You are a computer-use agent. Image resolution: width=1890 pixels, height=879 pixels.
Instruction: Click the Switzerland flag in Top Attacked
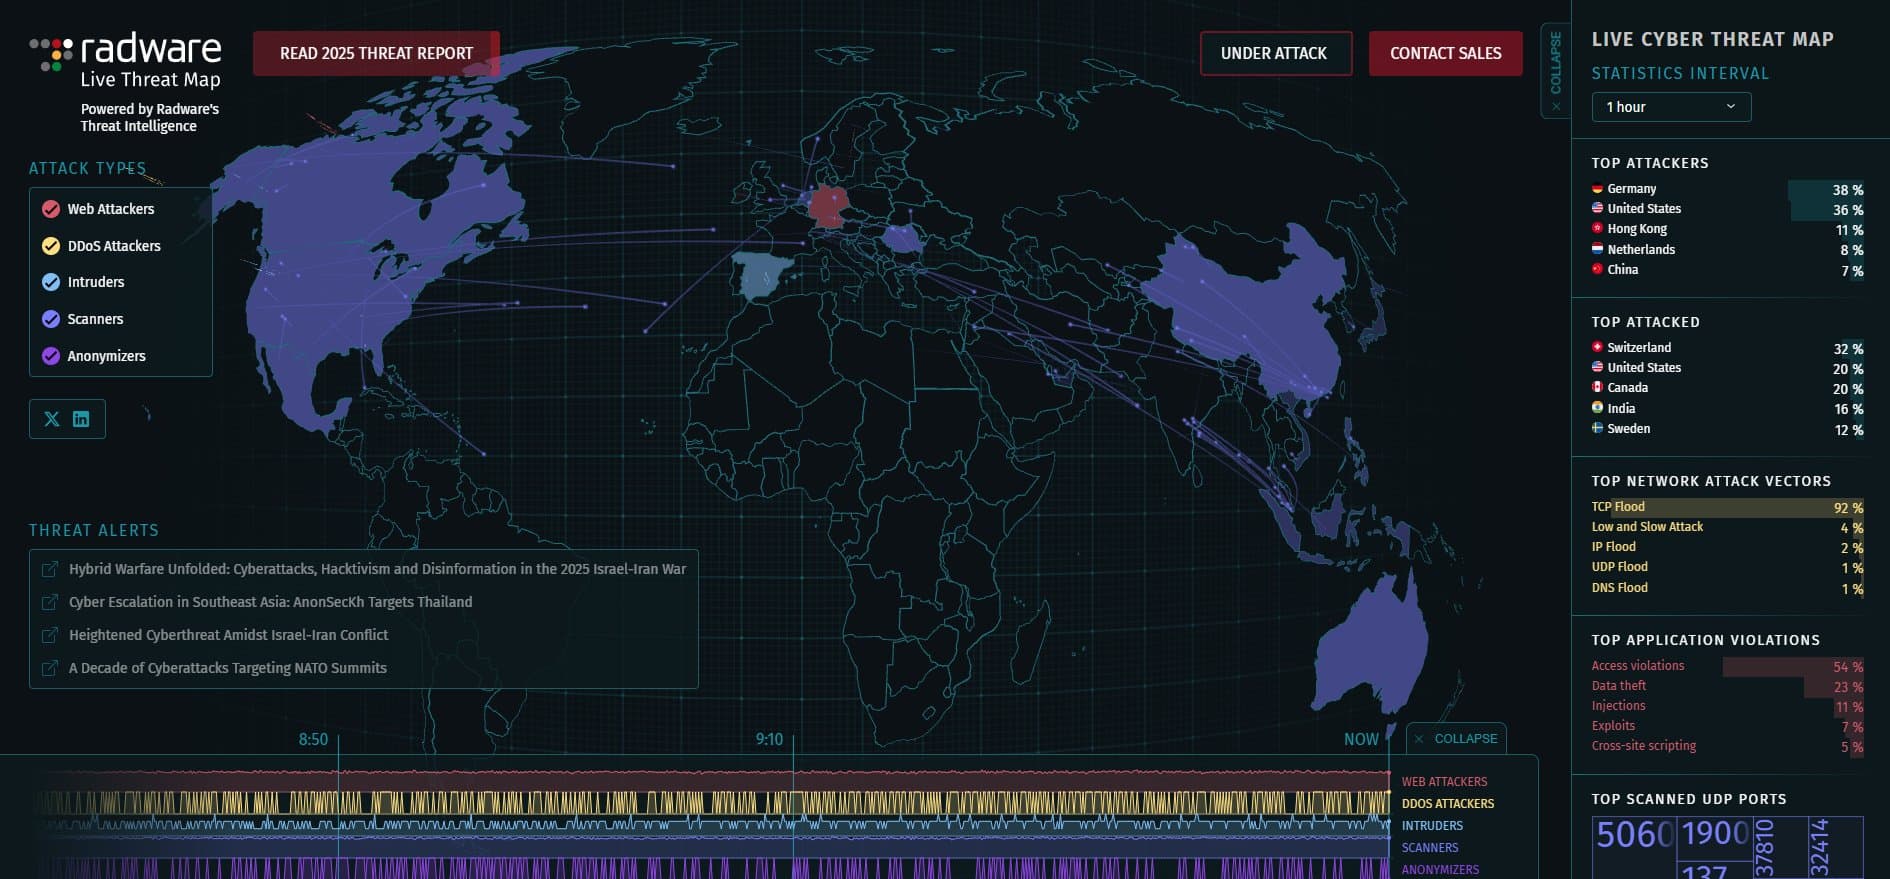pyautogui.click(x=1598, y=347)
